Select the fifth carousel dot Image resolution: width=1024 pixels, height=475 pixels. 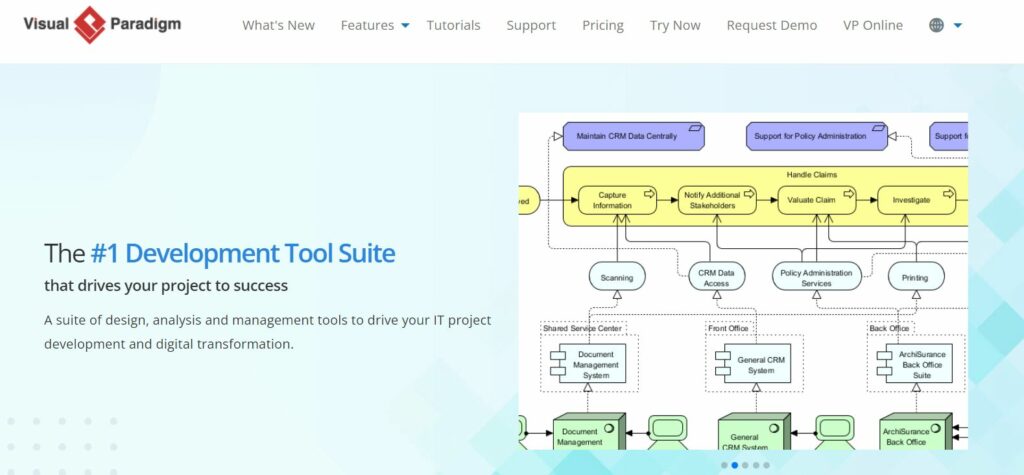click(766, 465)
